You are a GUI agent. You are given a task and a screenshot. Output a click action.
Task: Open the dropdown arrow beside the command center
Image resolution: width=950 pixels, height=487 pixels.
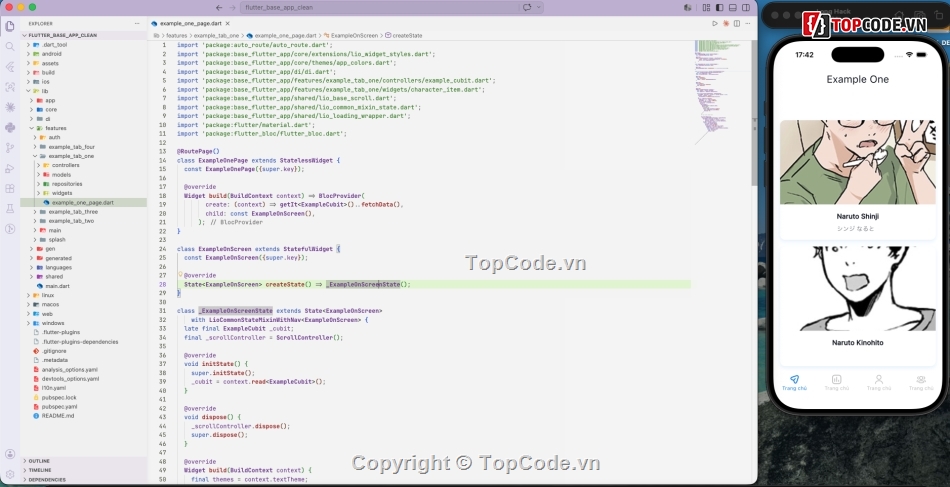[539, 7]
